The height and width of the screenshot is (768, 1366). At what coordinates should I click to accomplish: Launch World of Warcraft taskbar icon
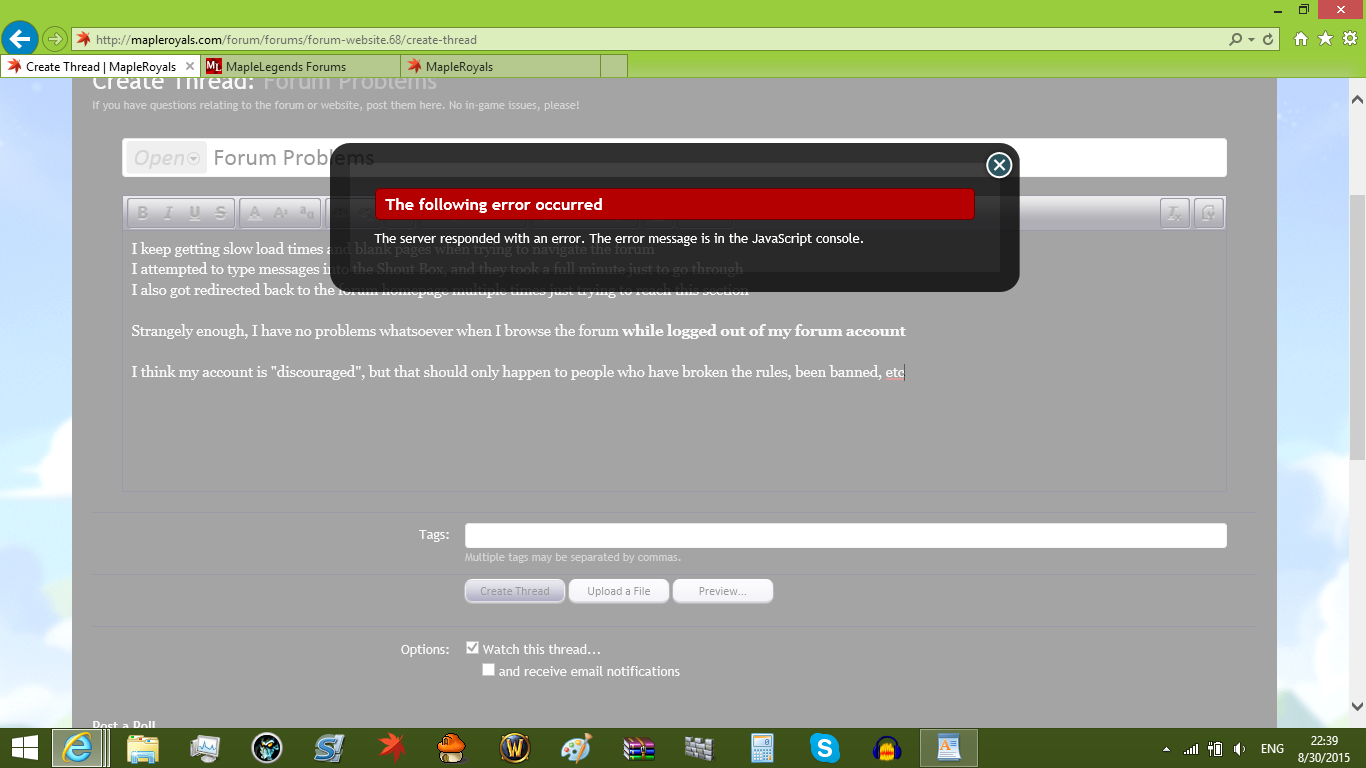[515, 748]
